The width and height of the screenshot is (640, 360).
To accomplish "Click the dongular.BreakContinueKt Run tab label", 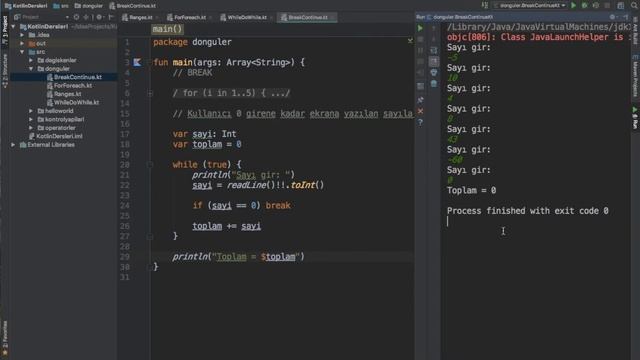I will pos(463,17).
